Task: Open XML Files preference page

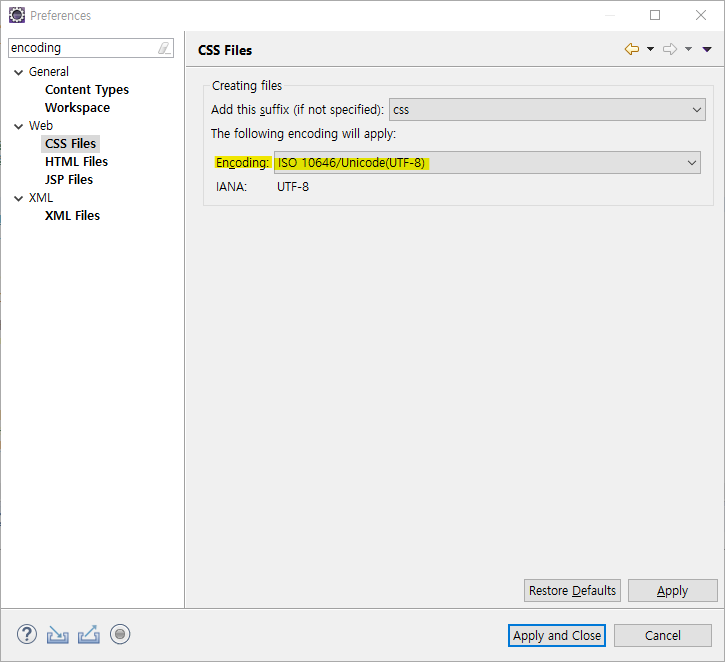Action: [x=72, y=216]
